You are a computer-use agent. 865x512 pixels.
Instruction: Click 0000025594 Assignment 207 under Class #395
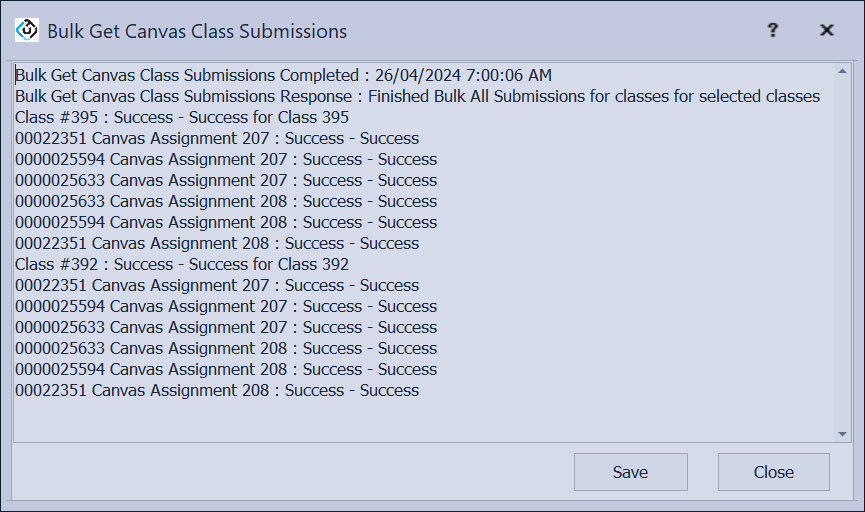point(226,159)
